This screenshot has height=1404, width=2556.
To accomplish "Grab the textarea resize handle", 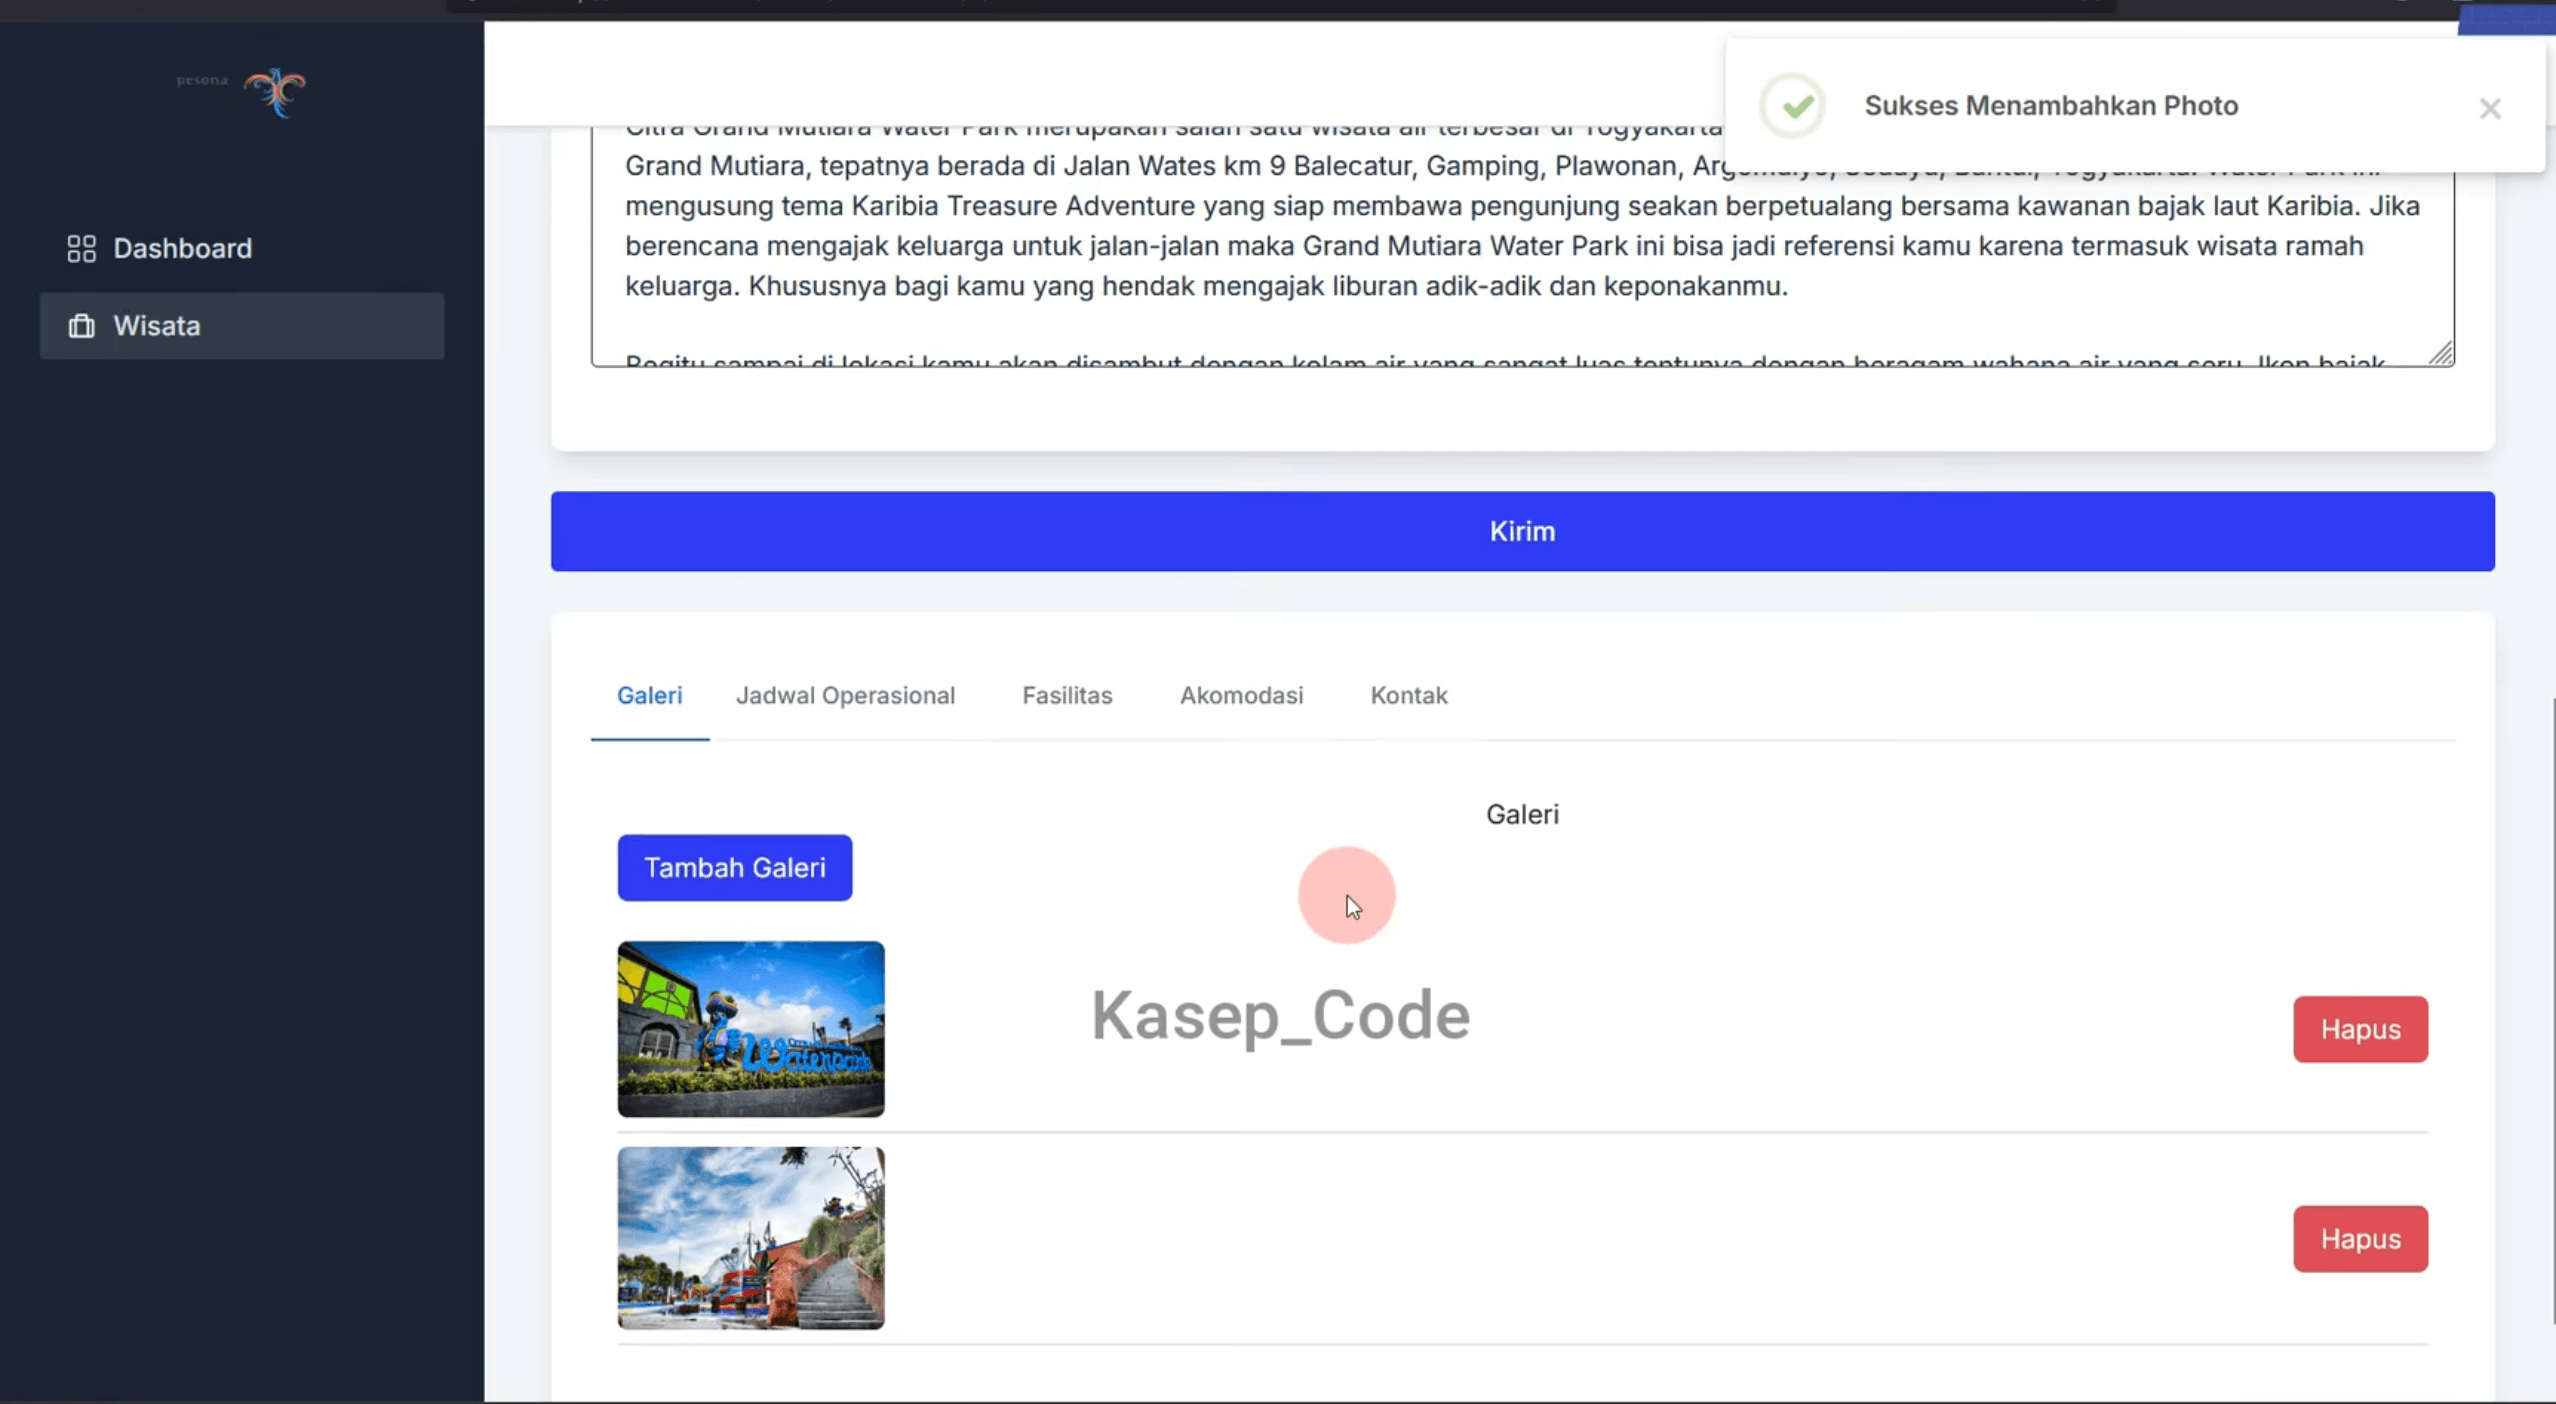I will 2441,354.
